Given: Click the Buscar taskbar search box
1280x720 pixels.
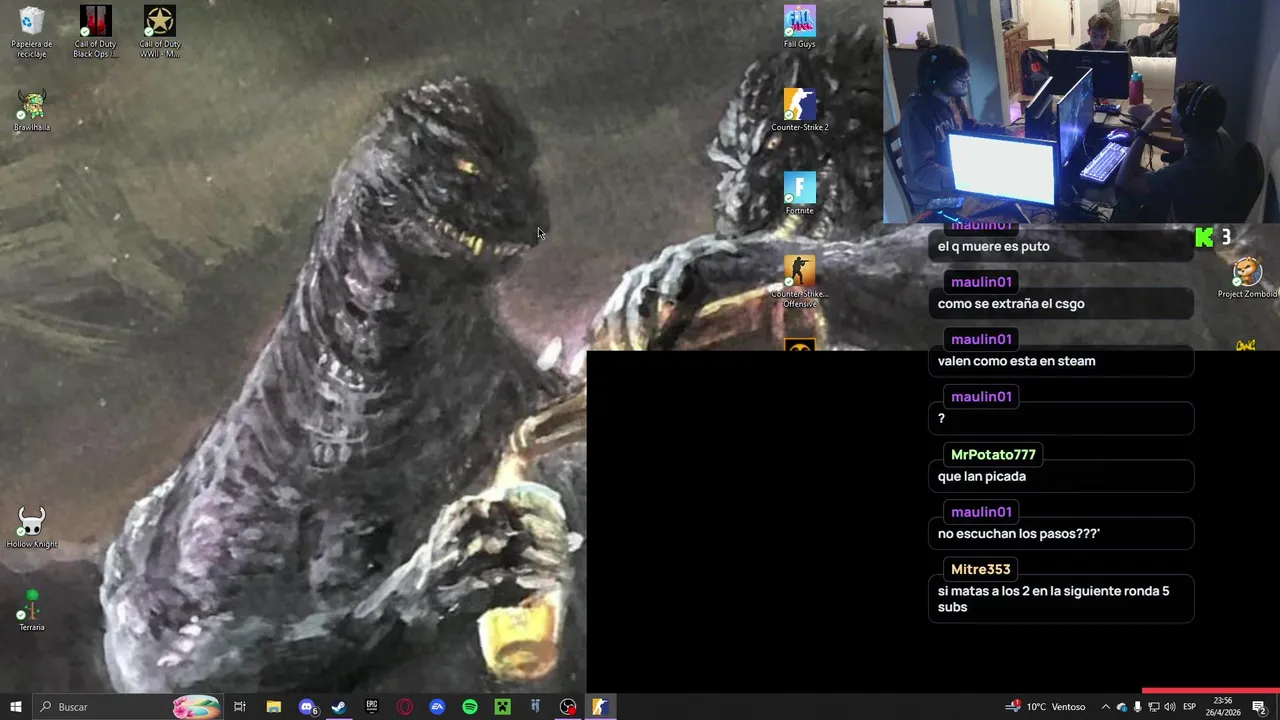Looking at the screenshot, I should point(127,707).
